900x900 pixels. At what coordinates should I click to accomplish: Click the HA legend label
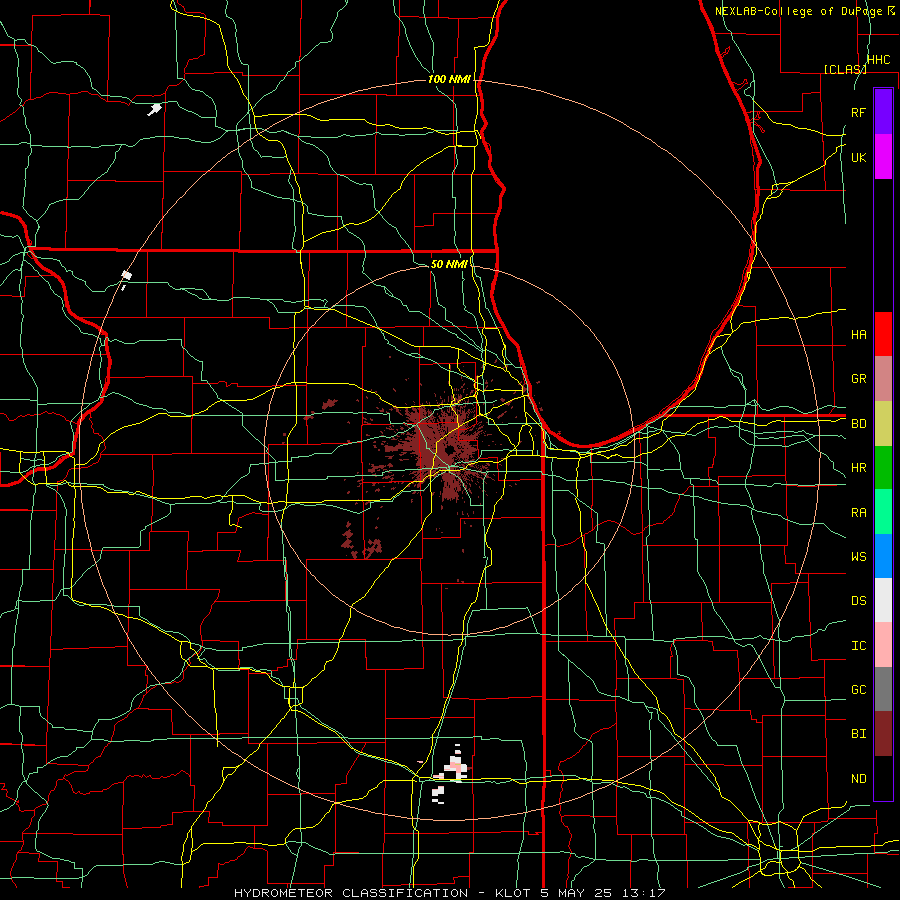point(858,335)
